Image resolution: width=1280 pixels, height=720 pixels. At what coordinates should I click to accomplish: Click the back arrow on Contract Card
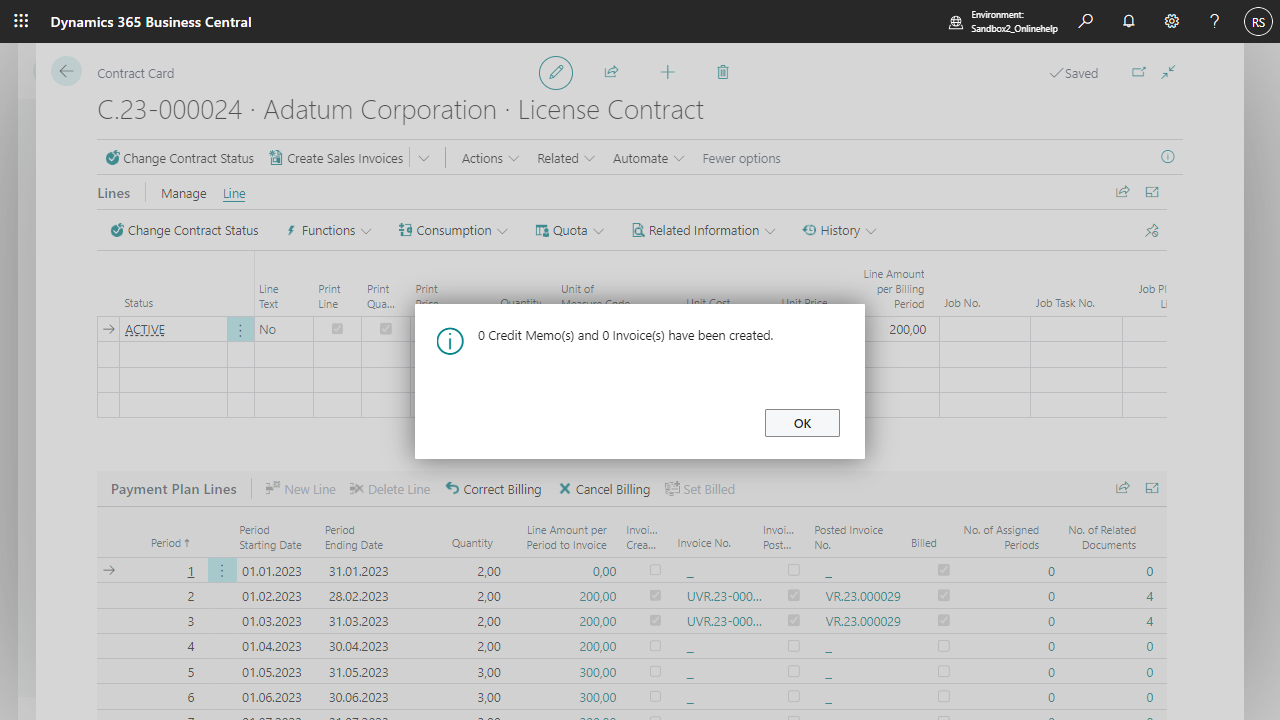pyautogui.click(x=66, y=71)
